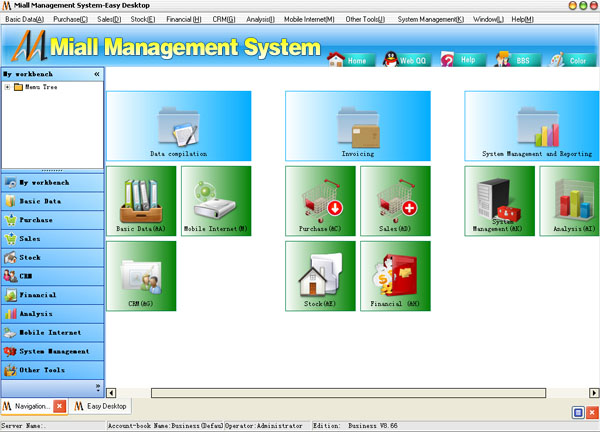This screenshot has height=432, width=600.
Task: Click the Edition: Business status entry
Action: pyautogui.click(x=355, y=425)
